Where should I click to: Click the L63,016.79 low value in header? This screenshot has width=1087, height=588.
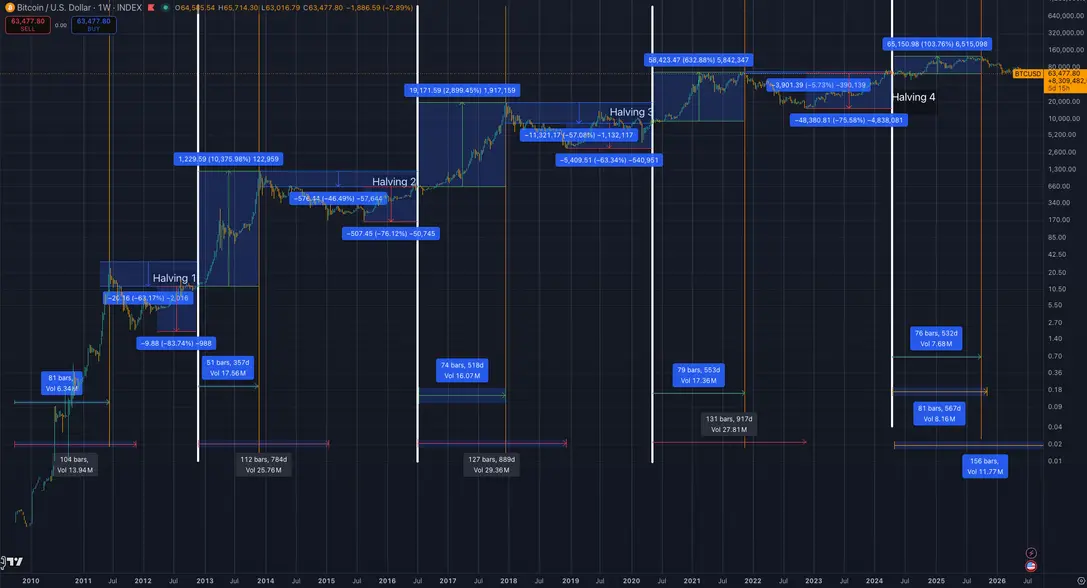click(281, 8)
